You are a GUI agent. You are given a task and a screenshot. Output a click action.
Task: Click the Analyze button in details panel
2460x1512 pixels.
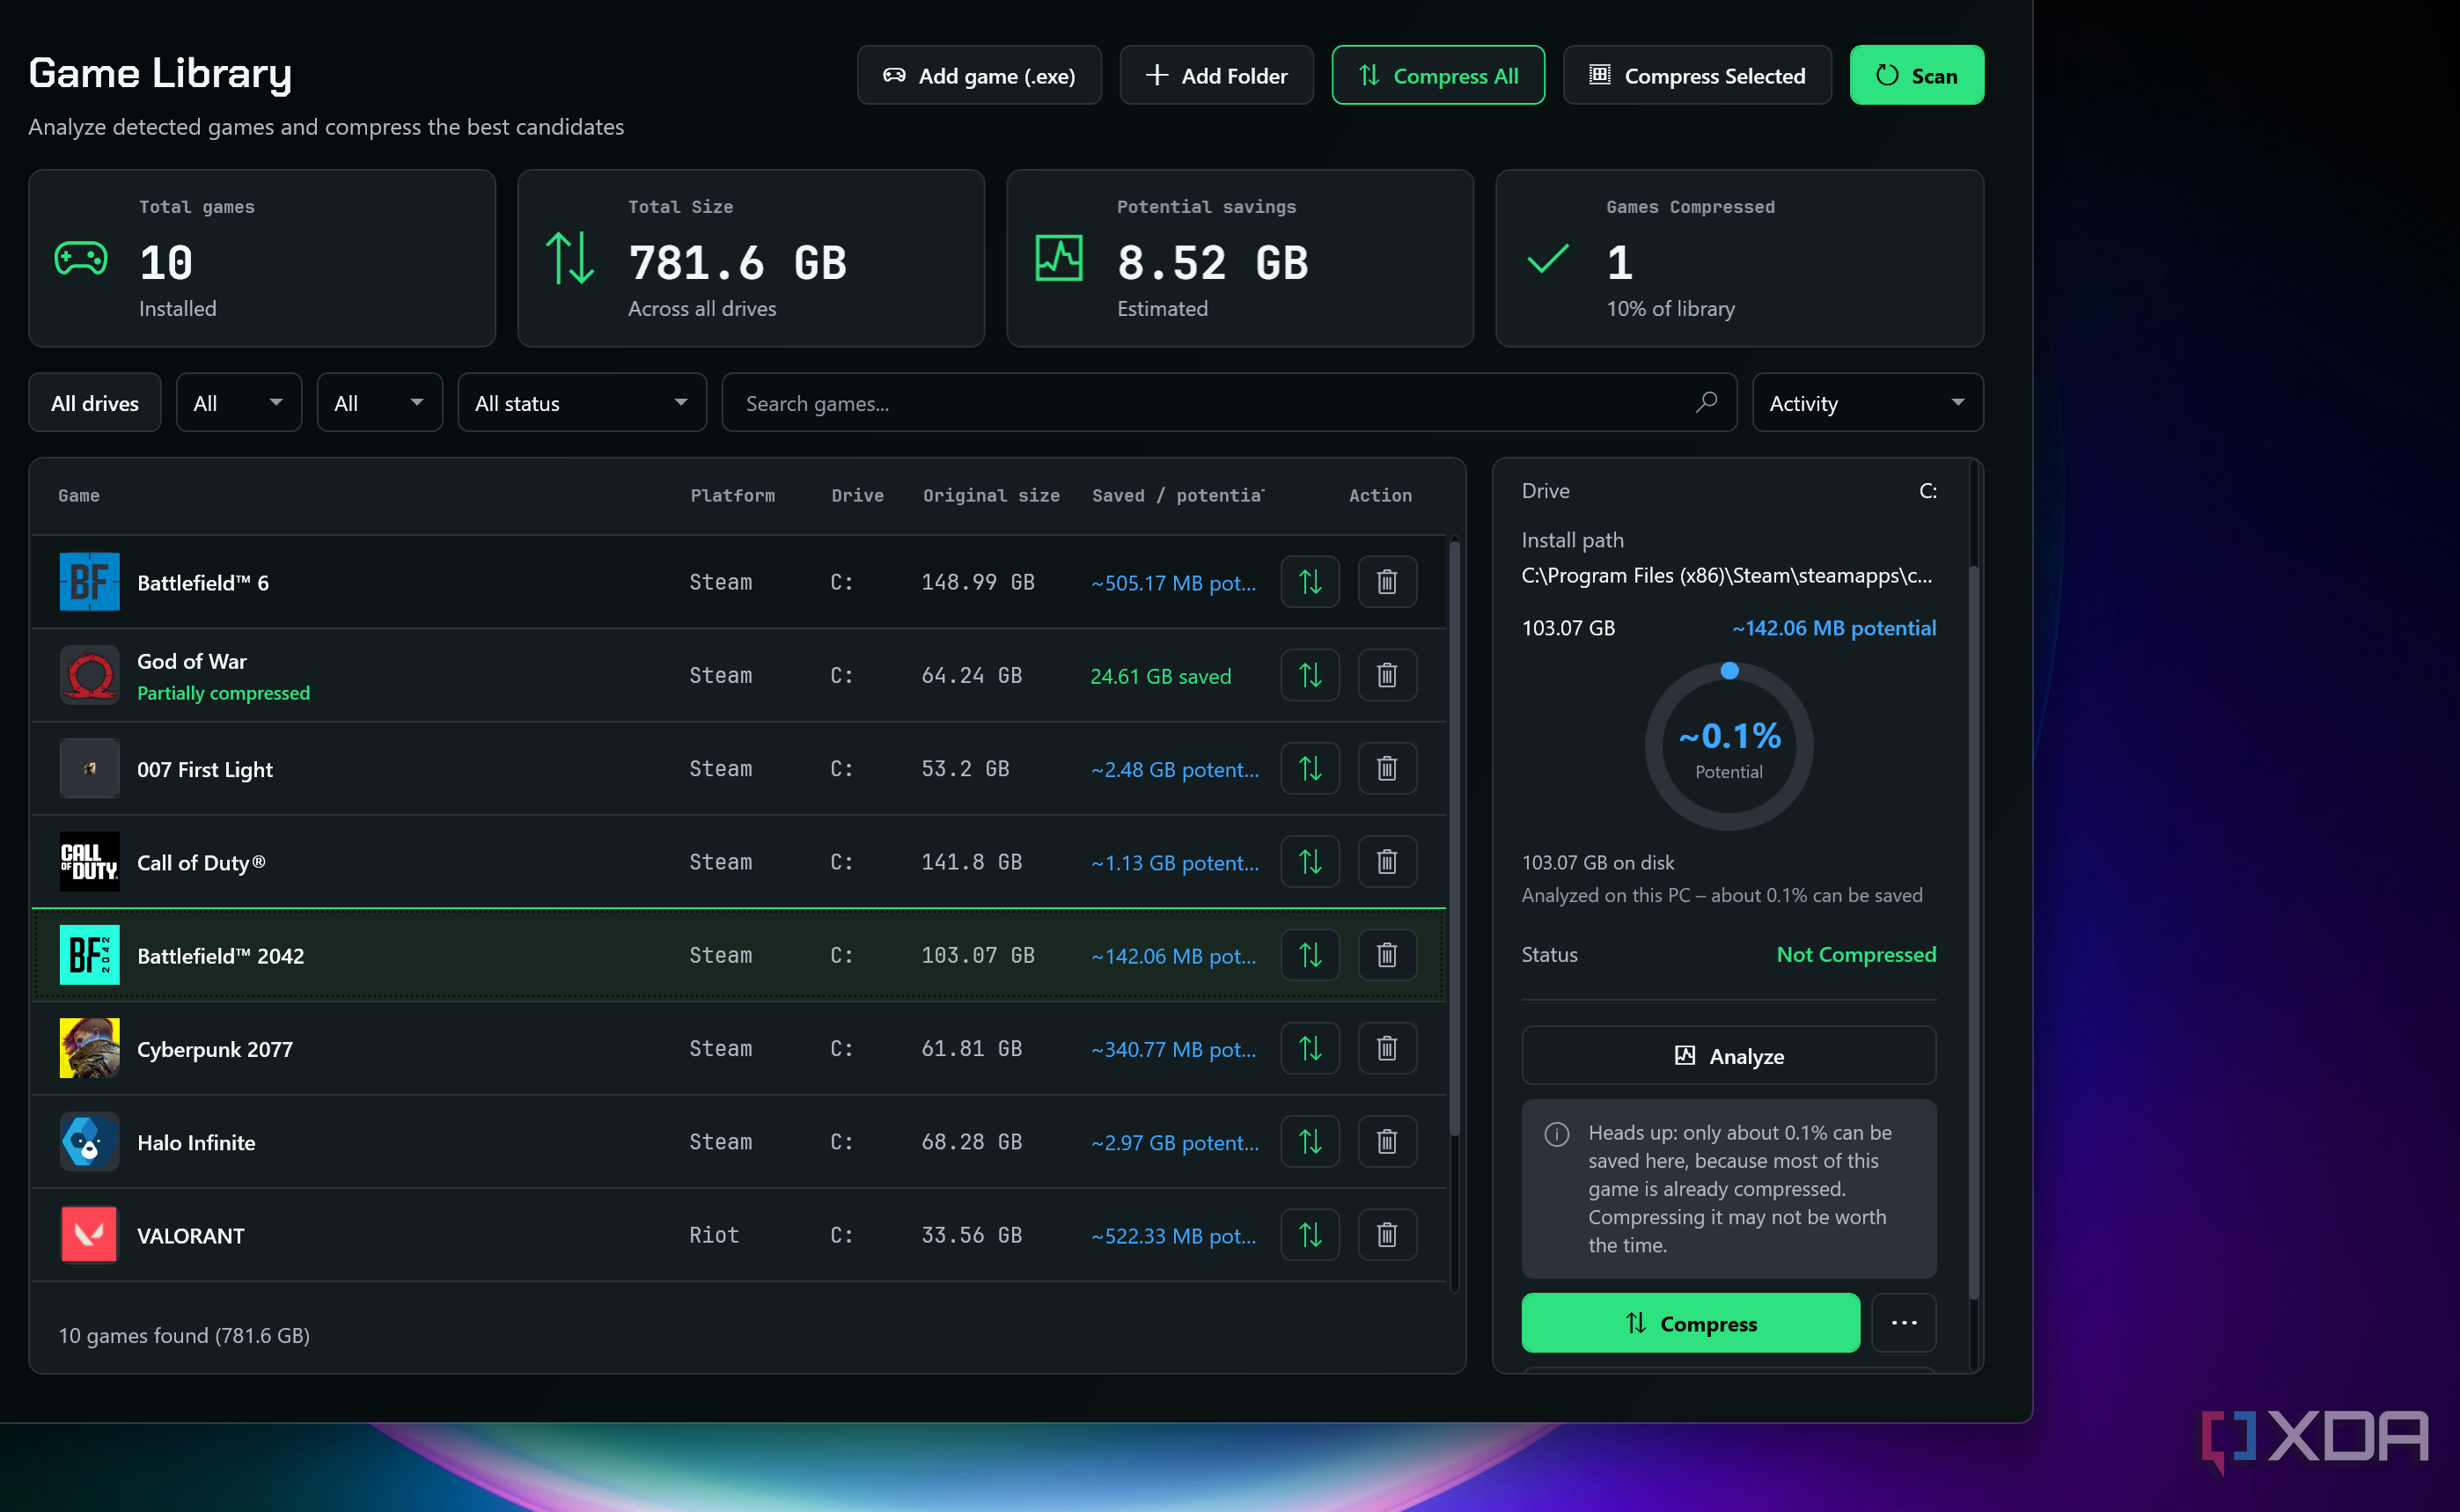coord(1729,1056)
